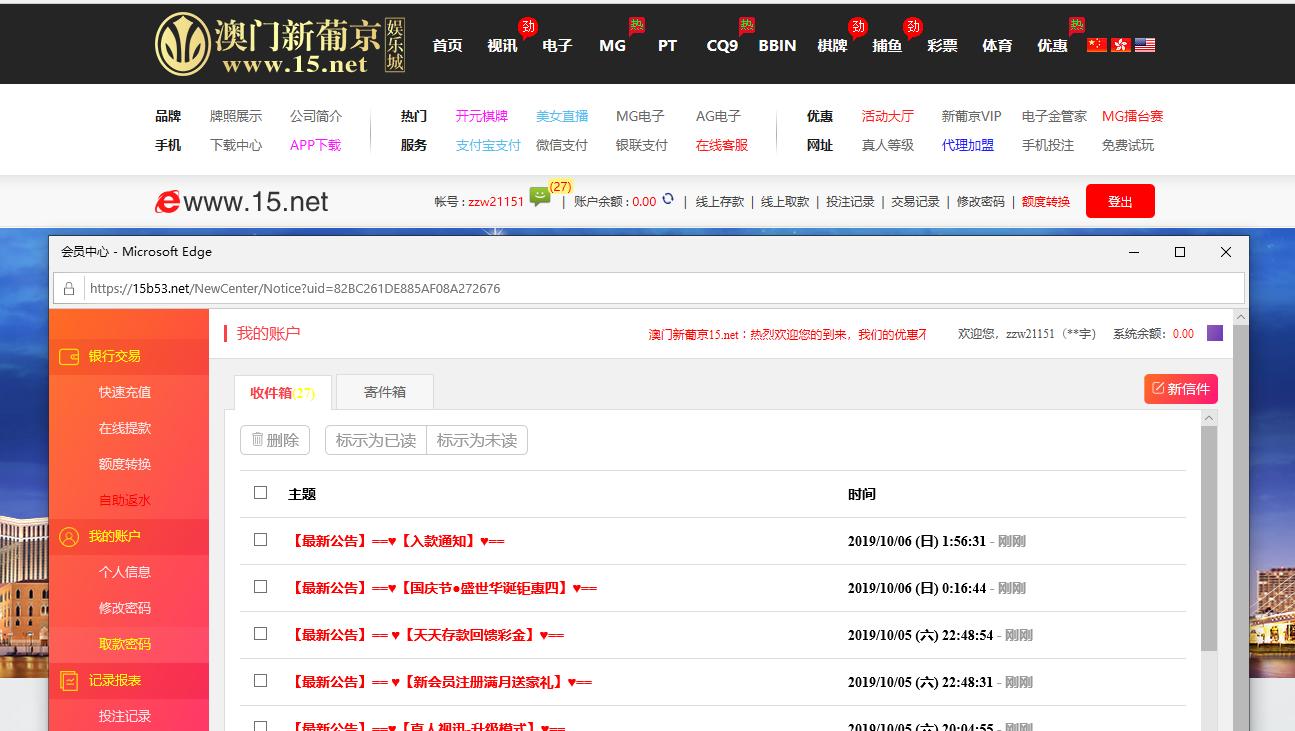Open 额度转换 in sidebar
Image resolution: width=1295 pixels, height=731 pixels.
tap(125, 464)
